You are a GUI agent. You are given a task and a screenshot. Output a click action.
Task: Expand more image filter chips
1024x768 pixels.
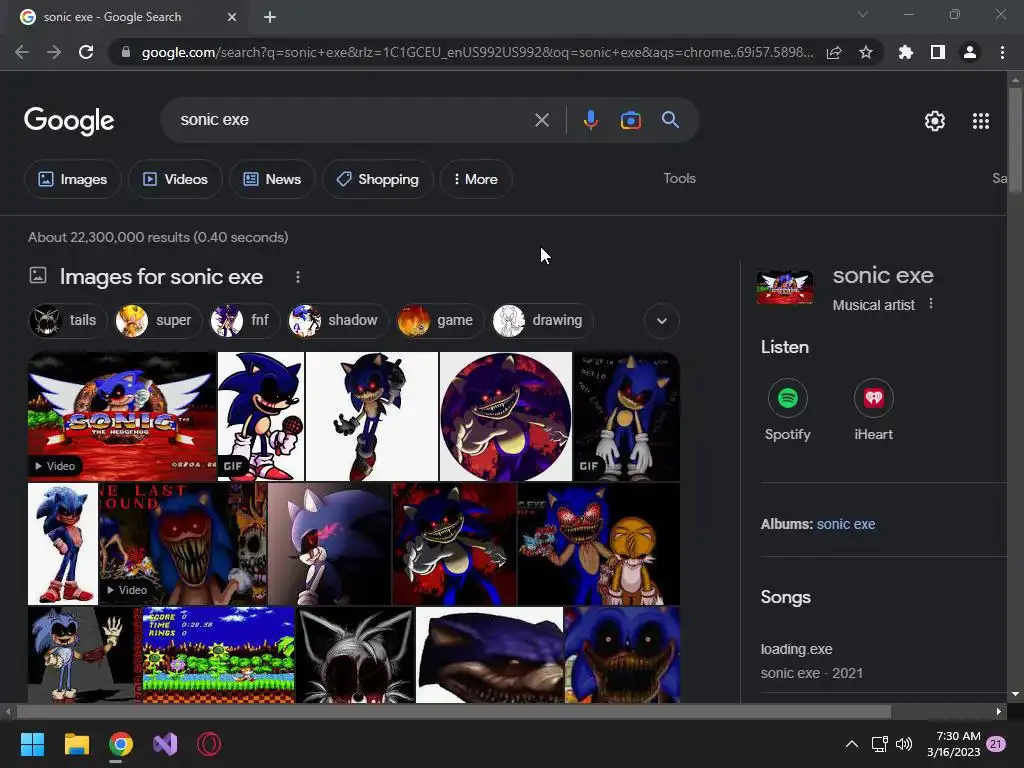(x=662, y=321)
